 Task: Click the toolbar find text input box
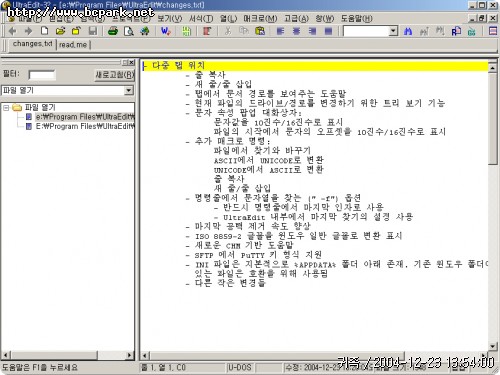click(366, 31)
